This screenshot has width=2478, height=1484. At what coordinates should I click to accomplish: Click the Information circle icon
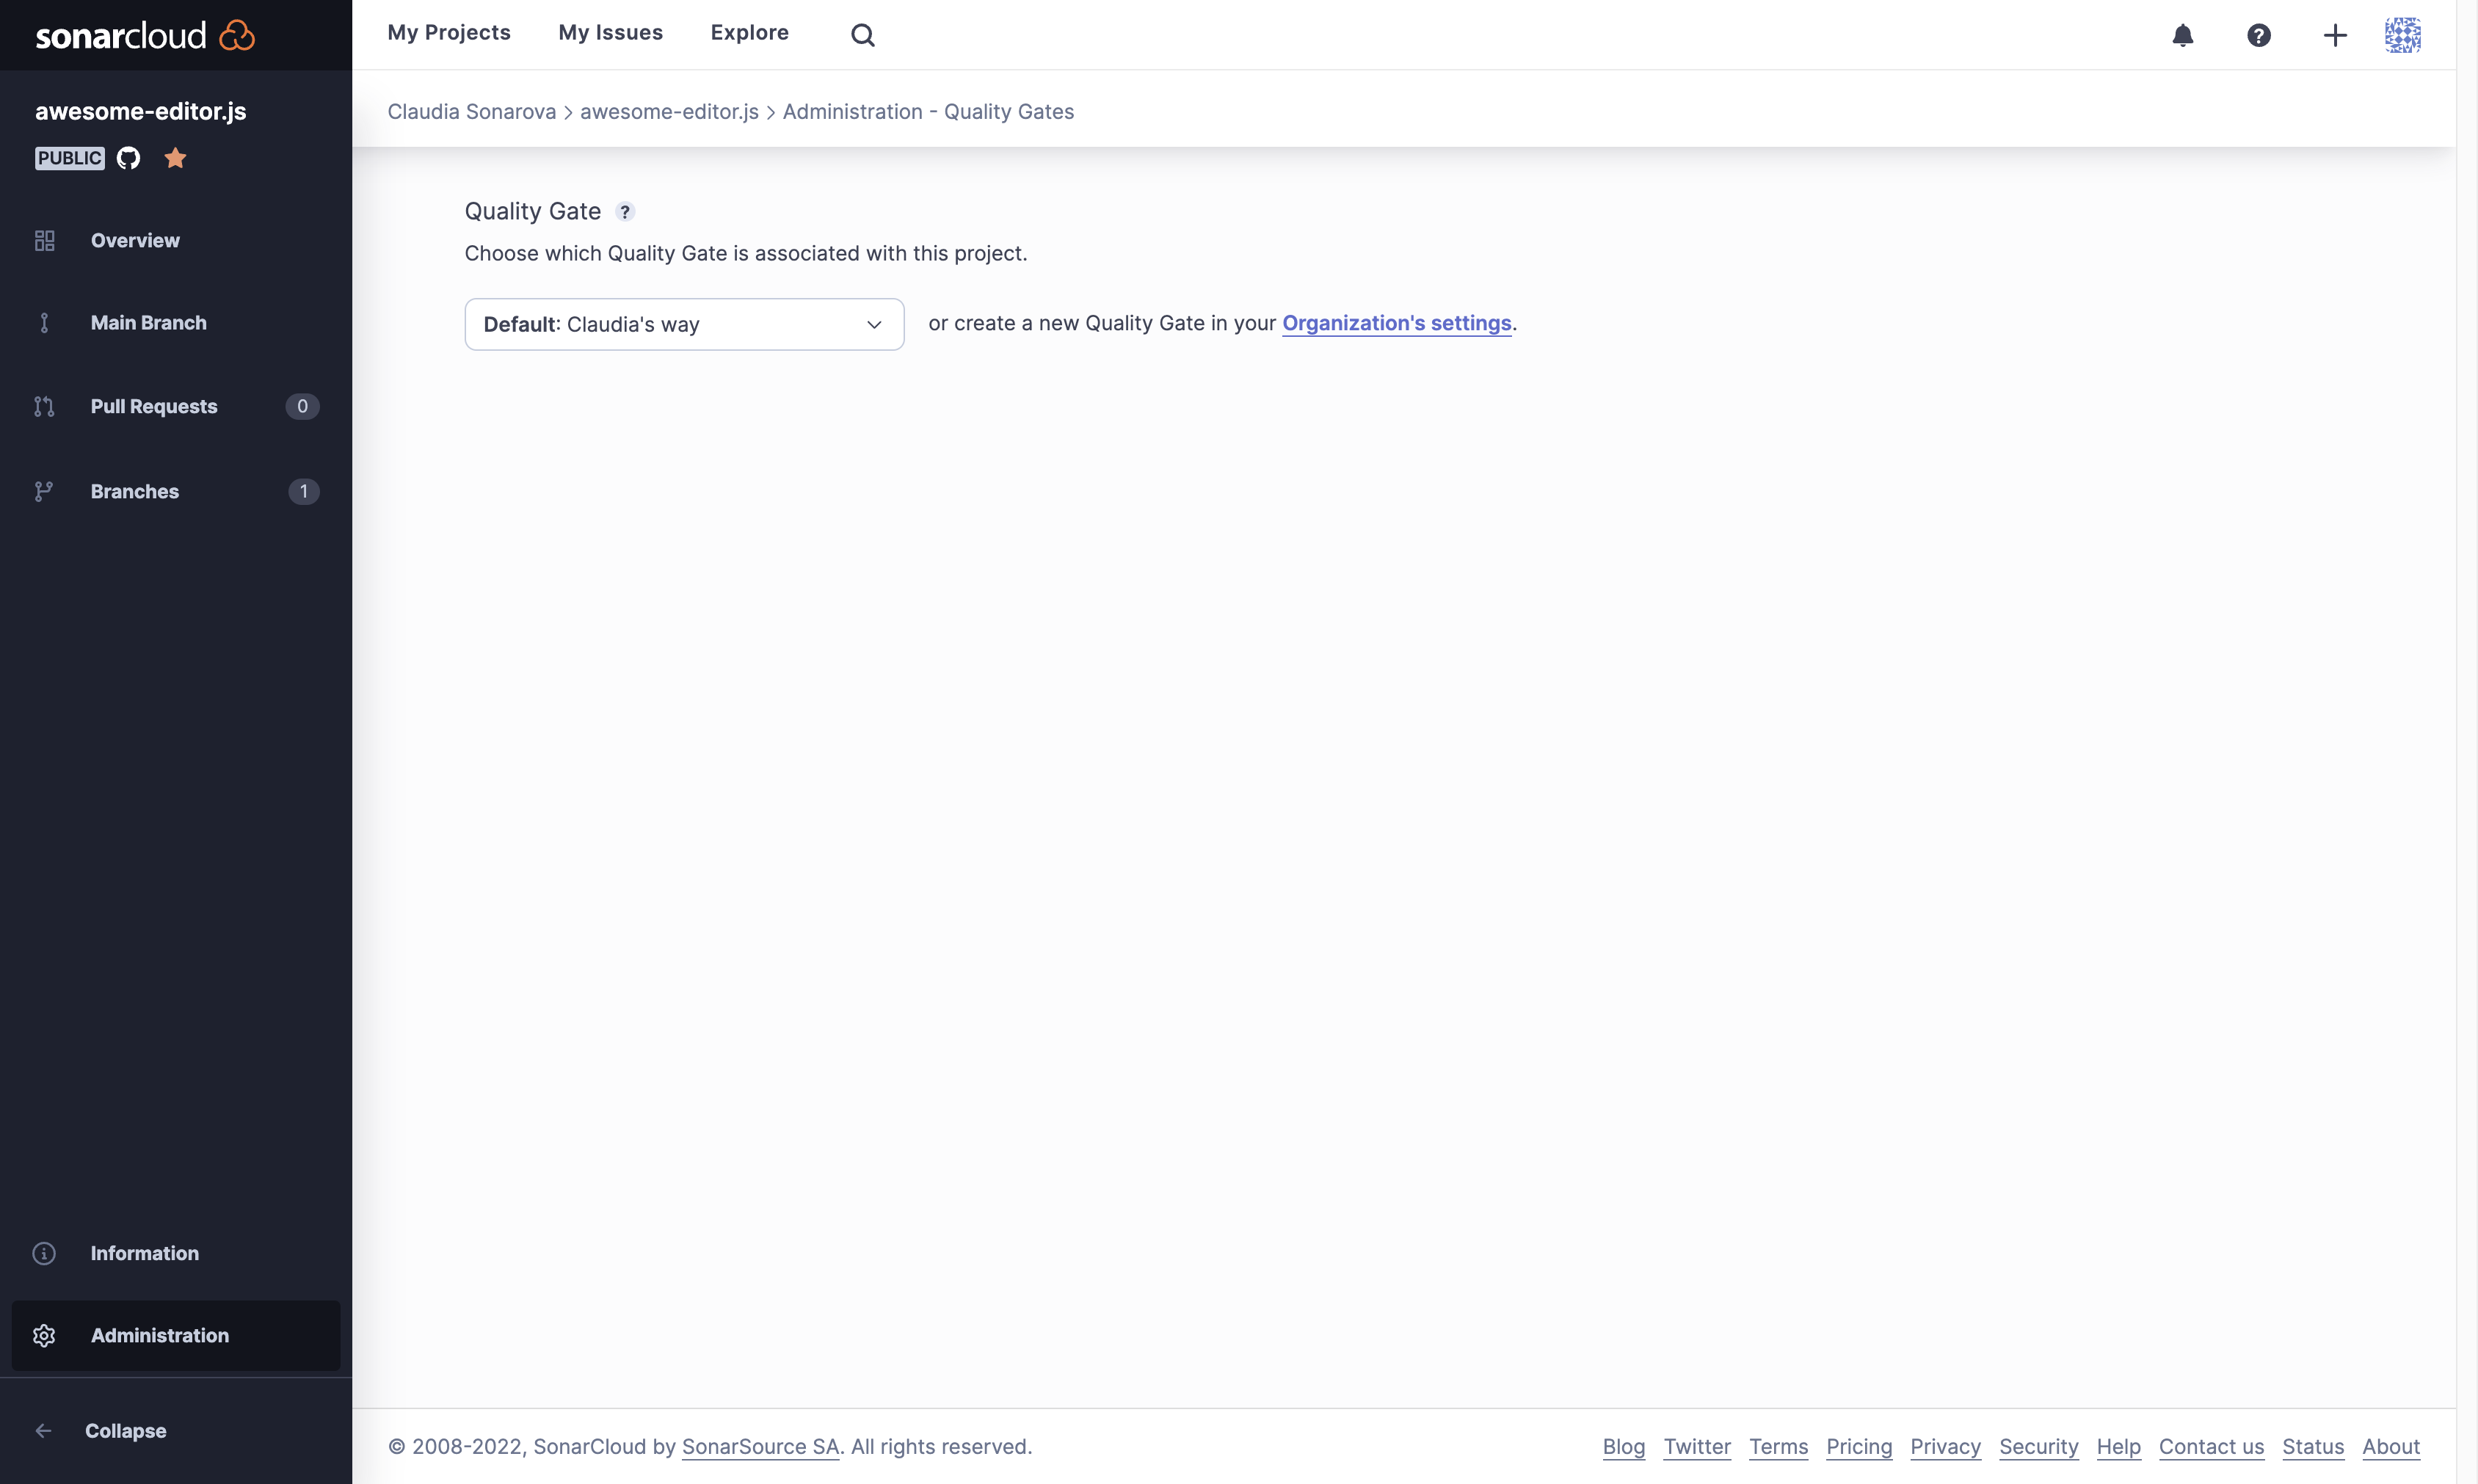tap(44, 1253)
